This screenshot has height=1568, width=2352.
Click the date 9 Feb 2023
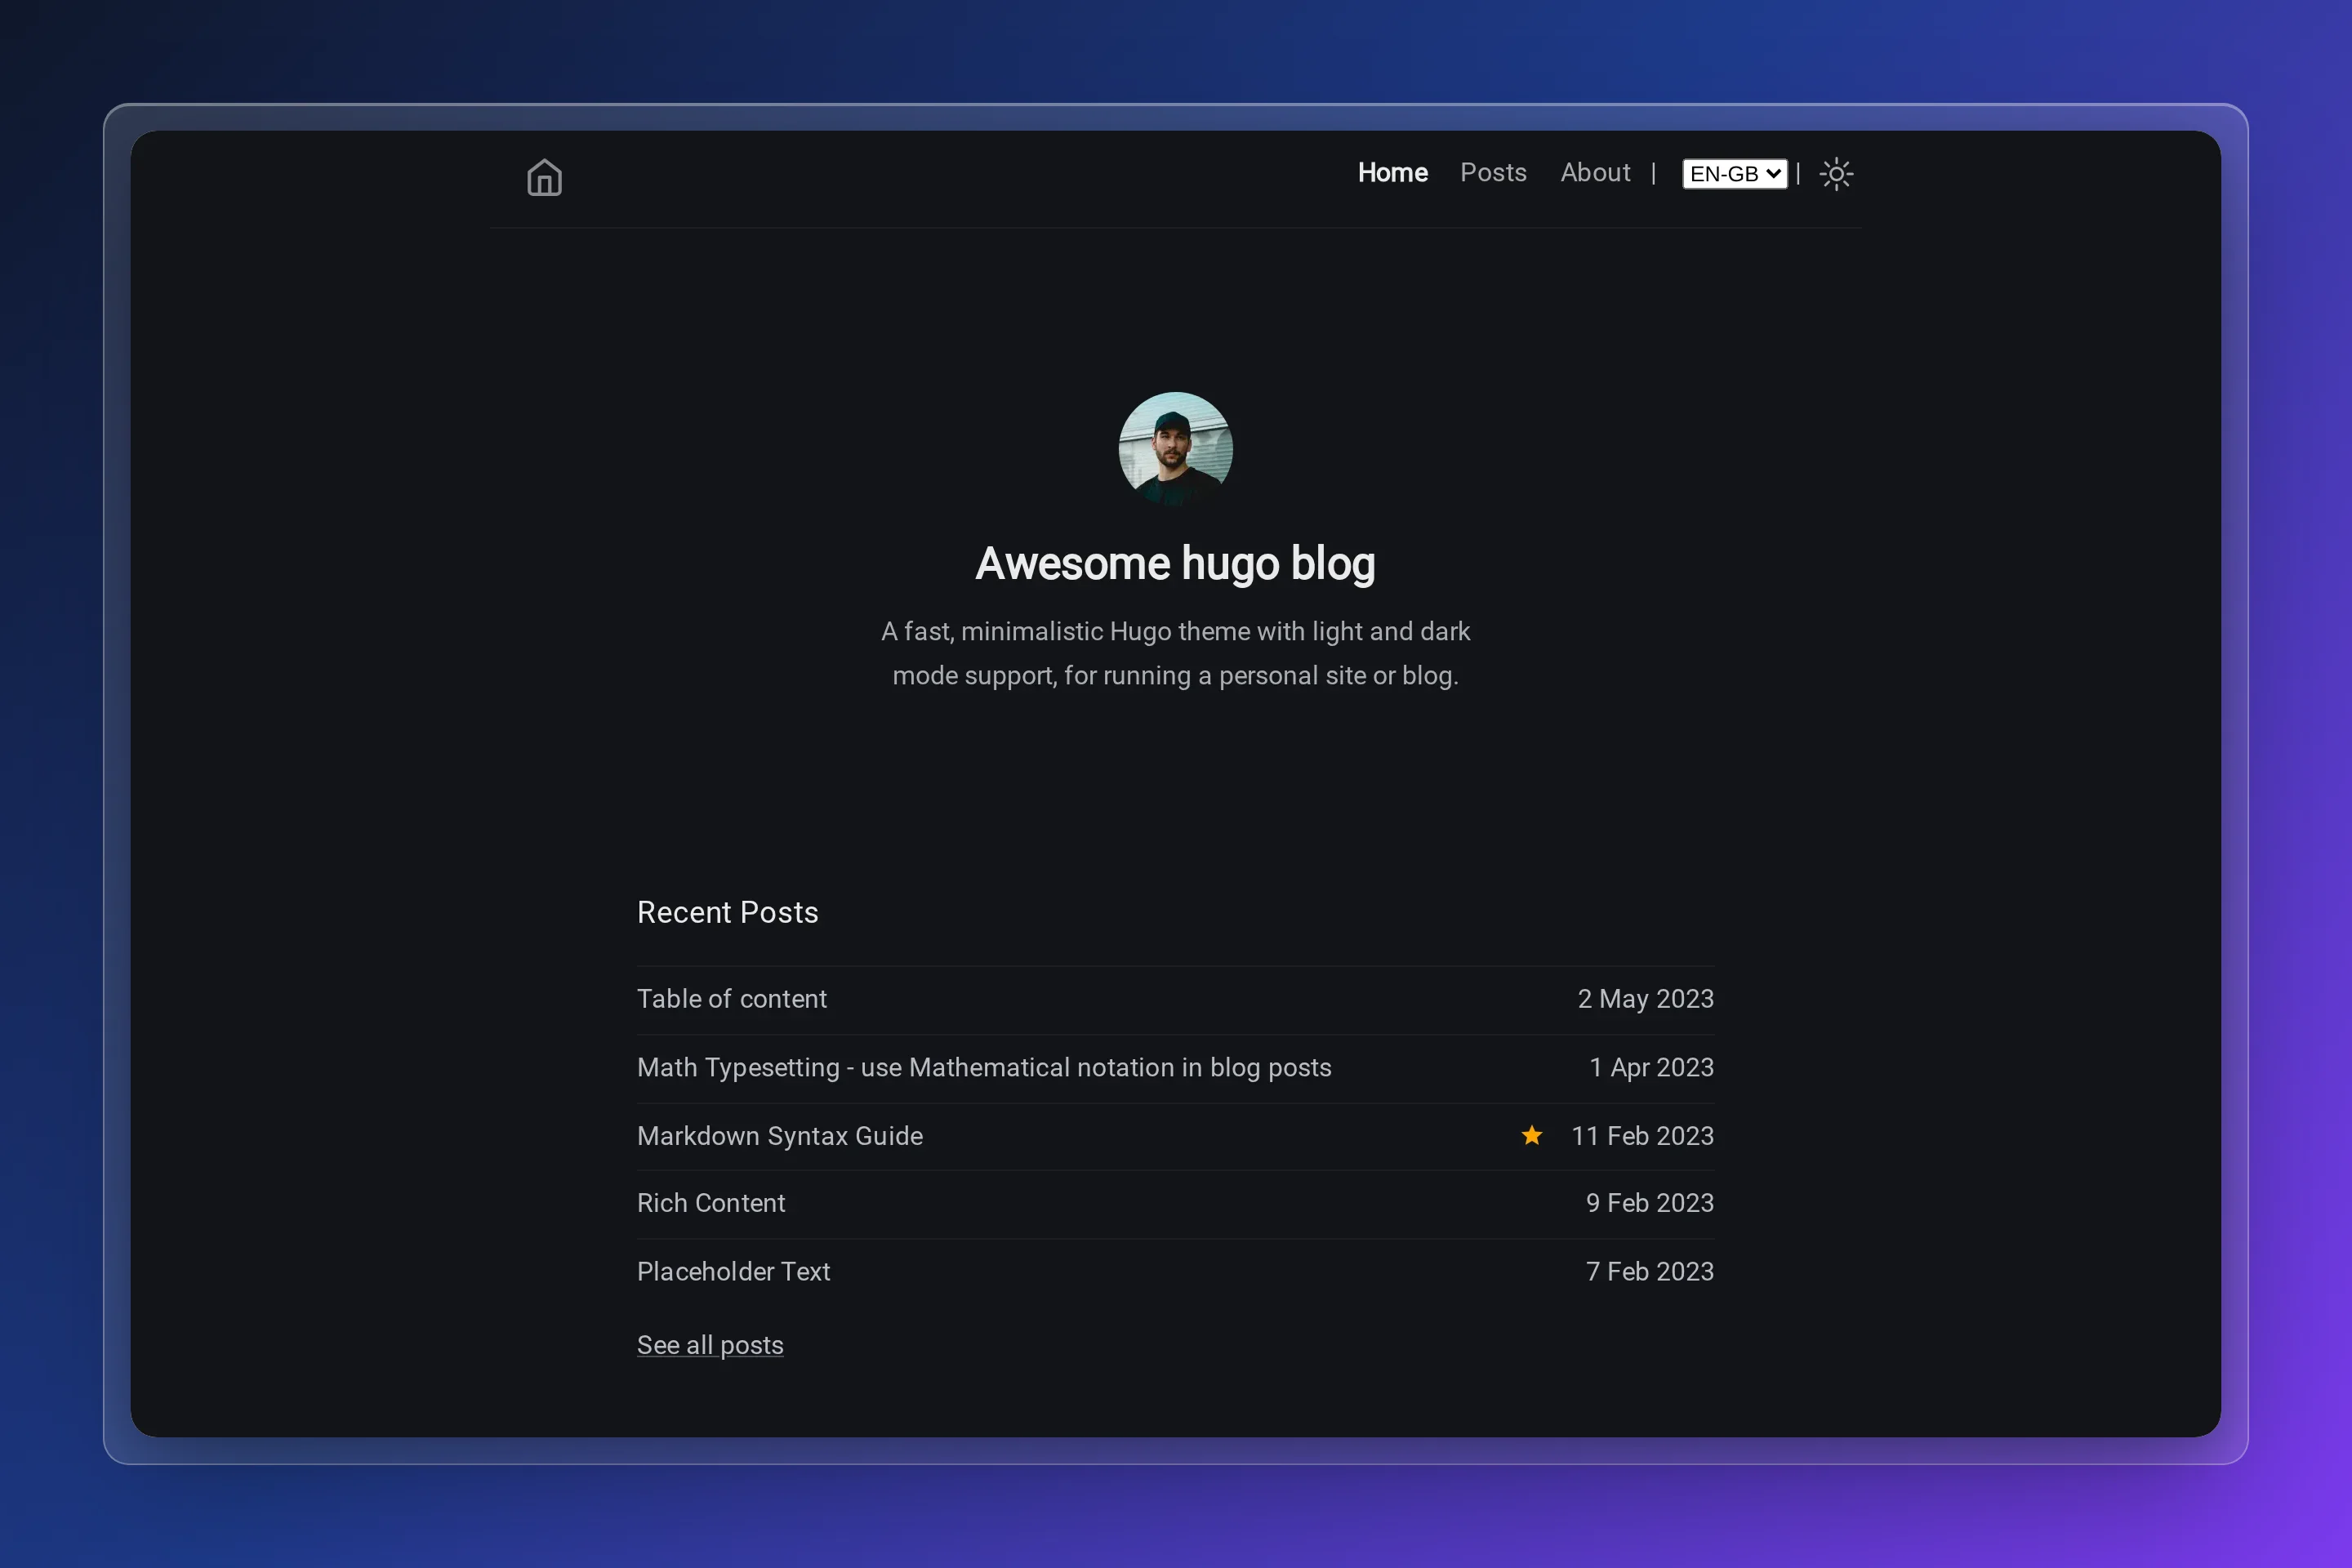(1649, 1203)
